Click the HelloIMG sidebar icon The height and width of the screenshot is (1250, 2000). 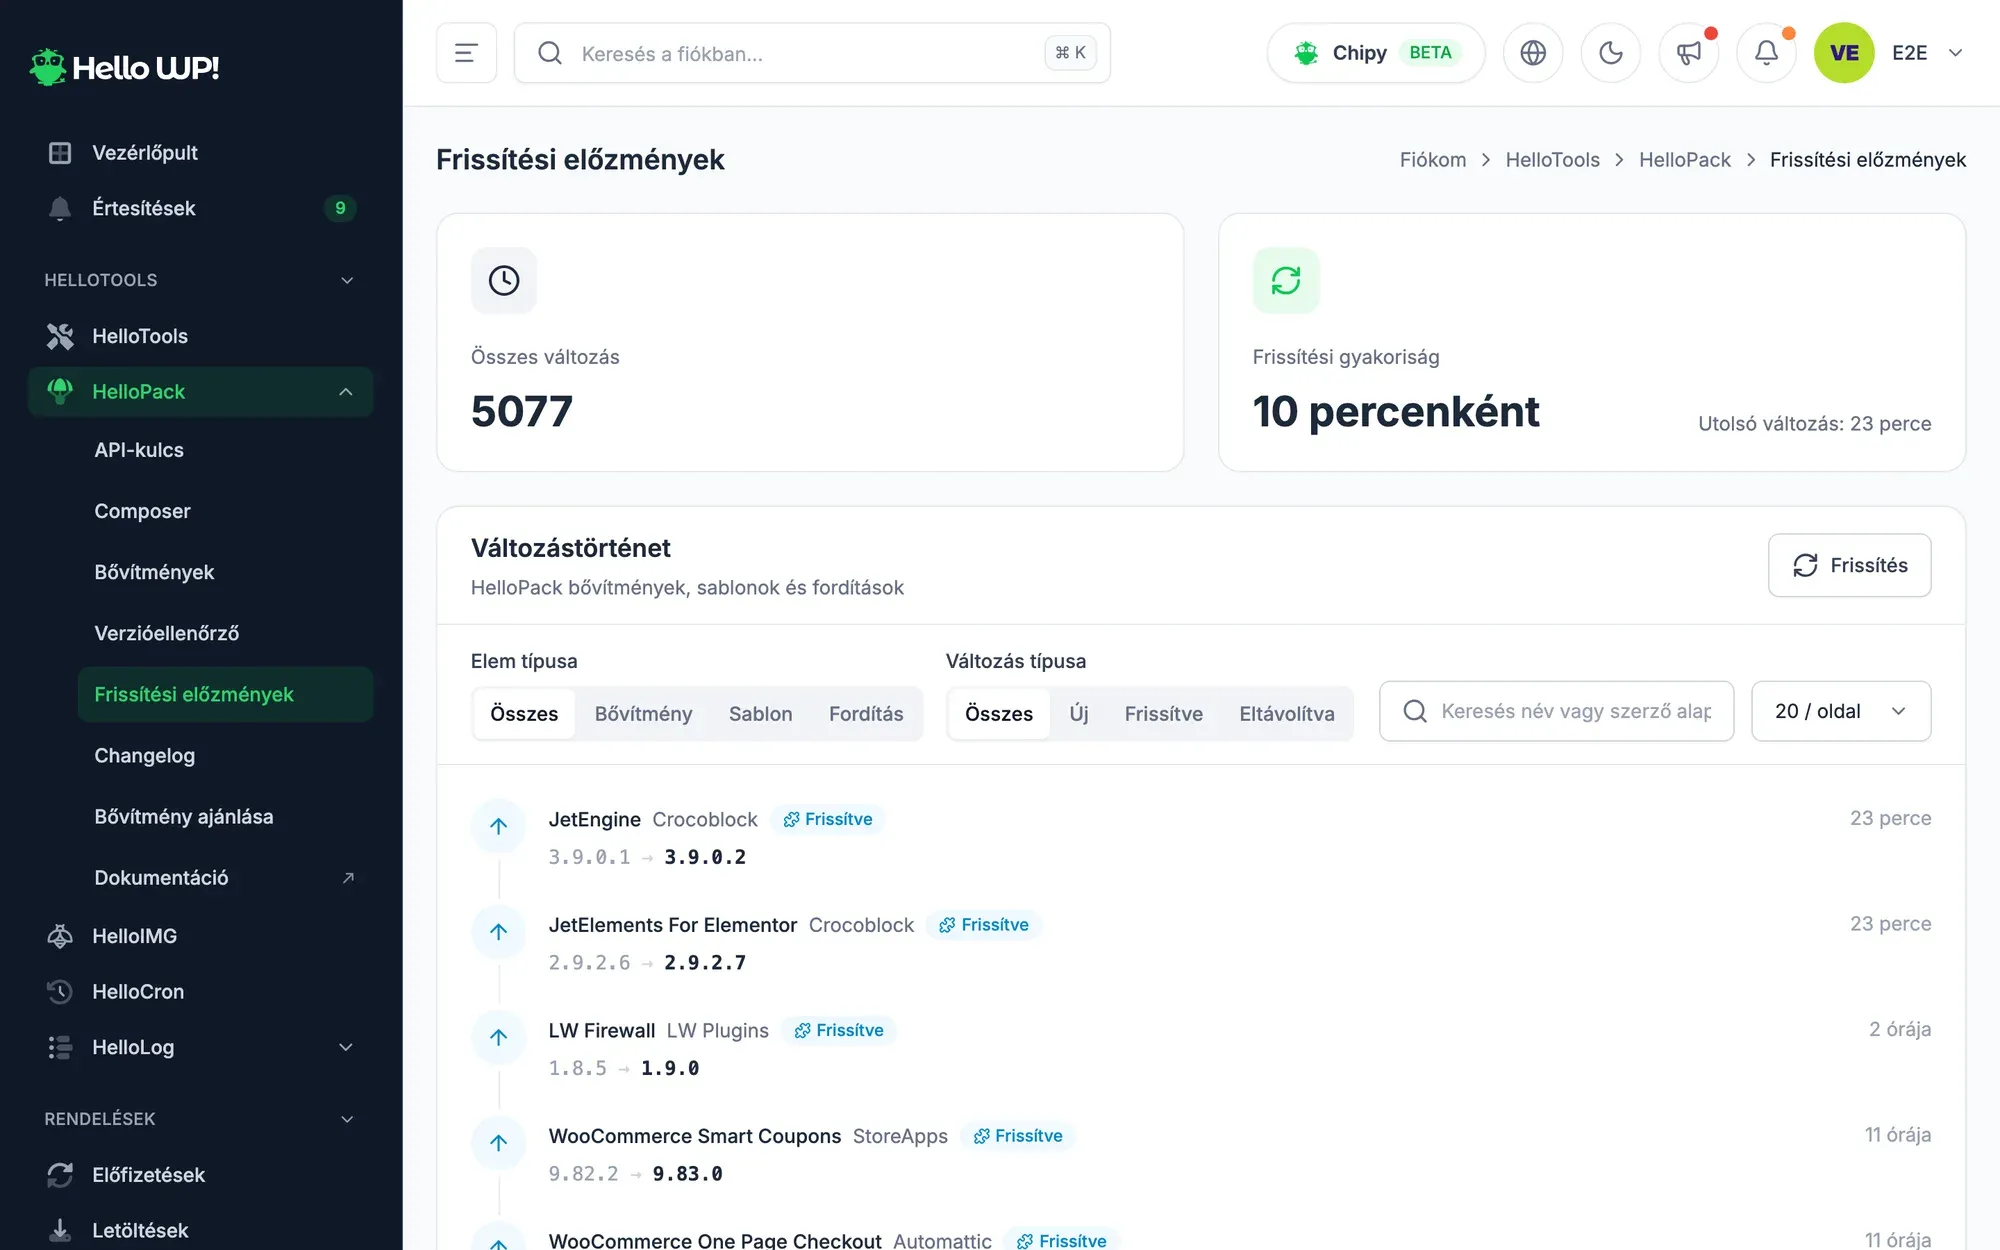[60, 936]
